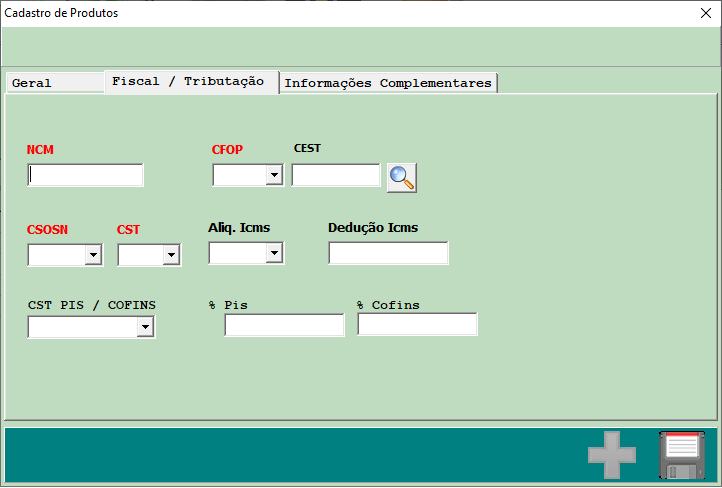The image size is (722, 488).
Task: Click inside the CFOP combo box text area
Action: click(x=239, y=176)
